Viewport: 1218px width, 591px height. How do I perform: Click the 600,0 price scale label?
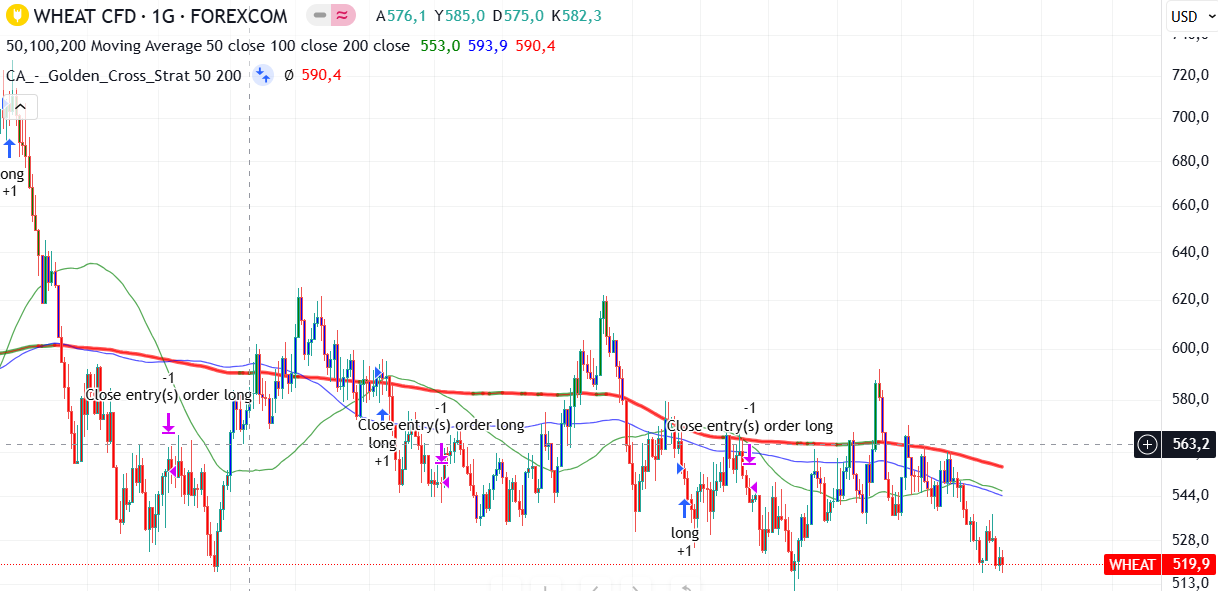[x=1191, y=348]
